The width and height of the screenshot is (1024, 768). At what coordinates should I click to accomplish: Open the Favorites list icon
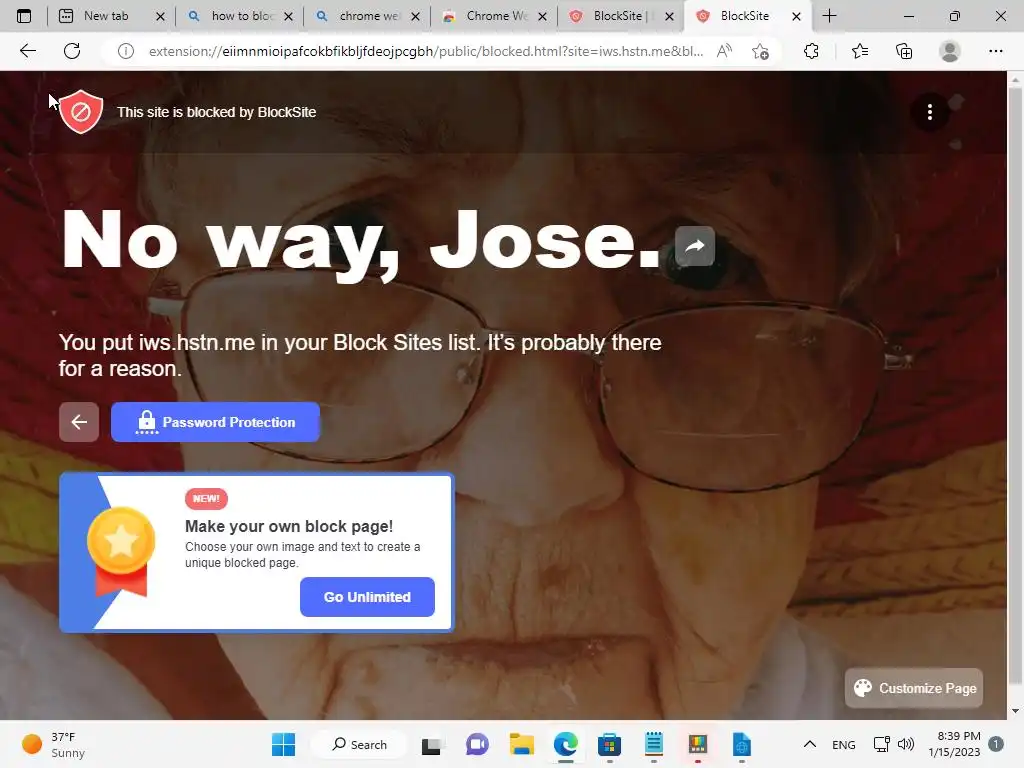[860, 51]
